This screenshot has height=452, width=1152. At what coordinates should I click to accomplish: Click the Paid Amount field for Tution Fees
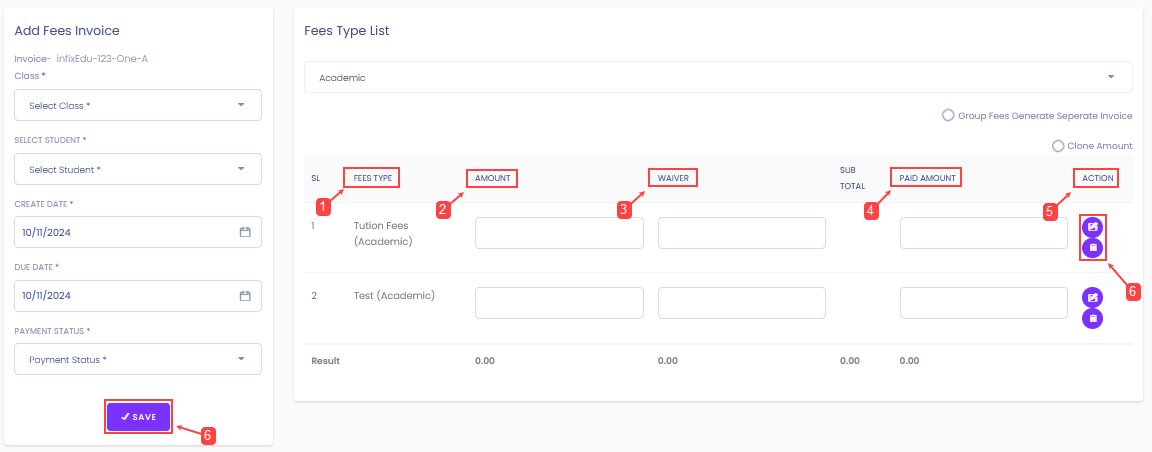coord(984,233)
